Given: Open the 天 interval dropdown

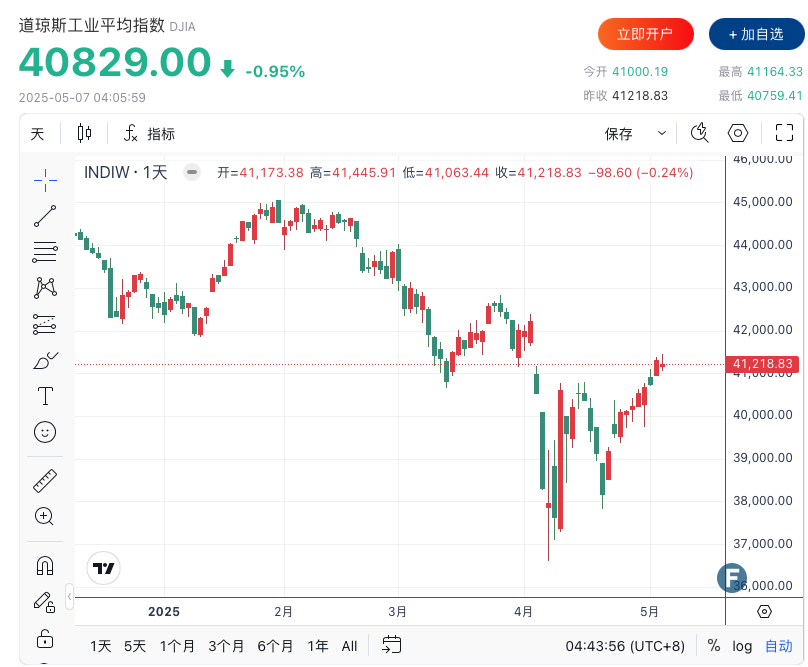Looking at the screenshot, I should coord(37,133).
